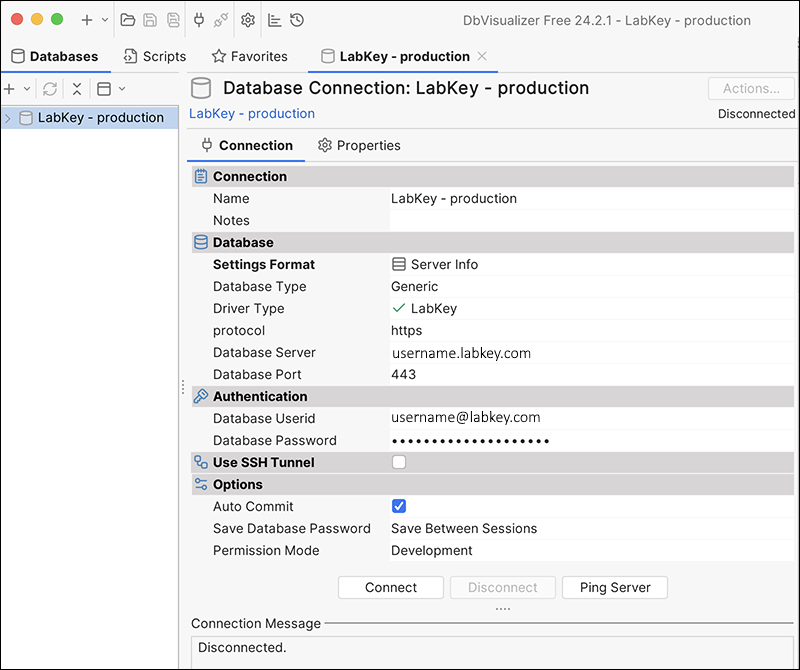Click the Connection section header icon
The image size is (800, 670).
pos(201,176)
